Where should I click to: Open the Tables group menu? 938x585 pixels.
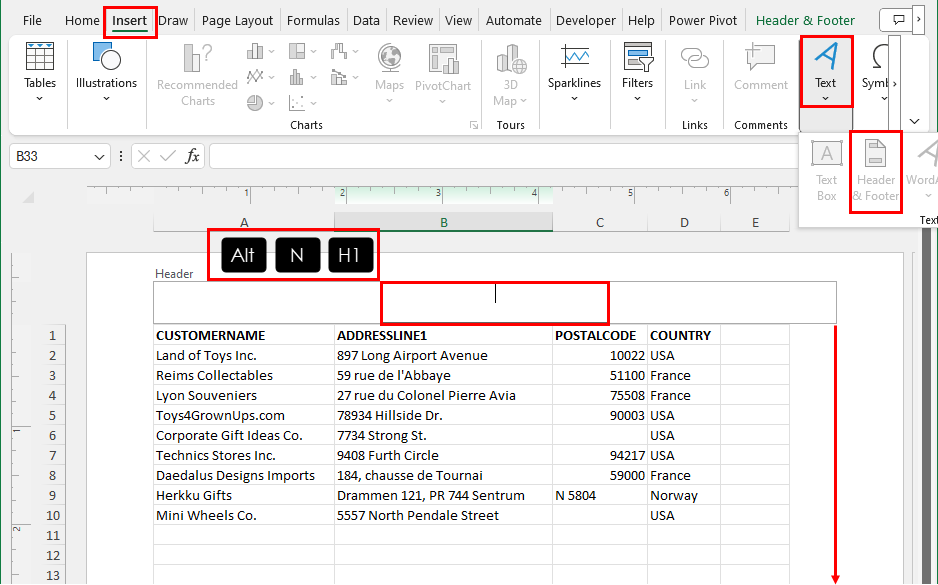click(x=39, y=72)
